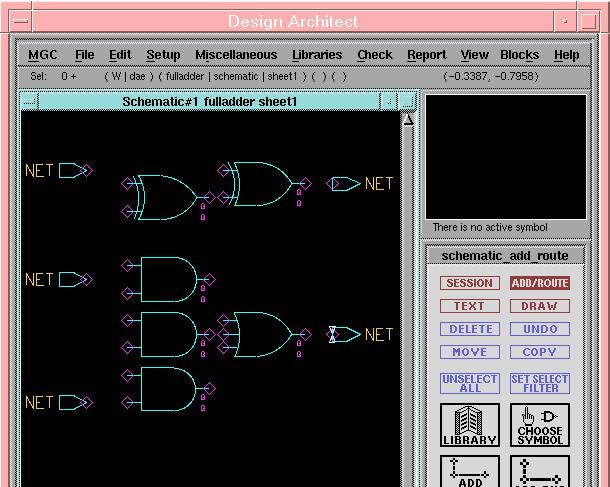Click the Choose Symbol icon
Image resolution: width=610 pixels, height=487 pixels.
[540, 424]
